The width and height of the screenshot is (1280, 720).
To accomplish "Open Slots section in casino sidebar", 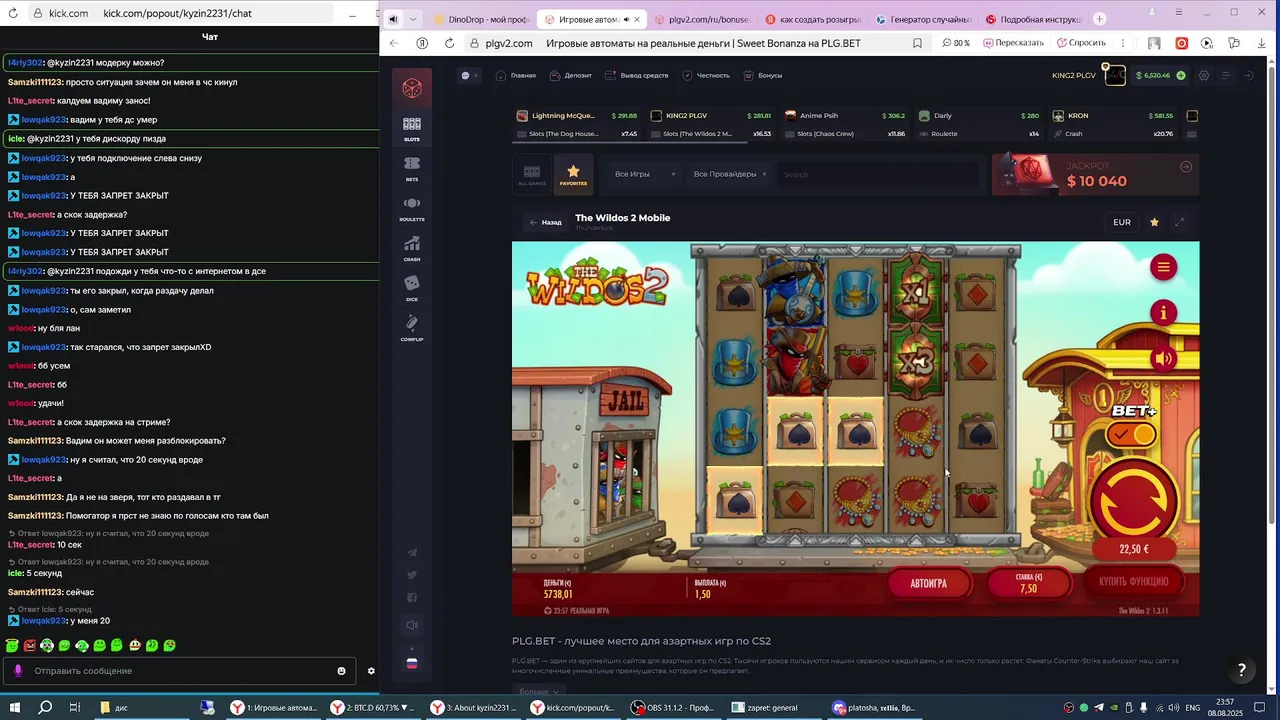I will (412, 128).
